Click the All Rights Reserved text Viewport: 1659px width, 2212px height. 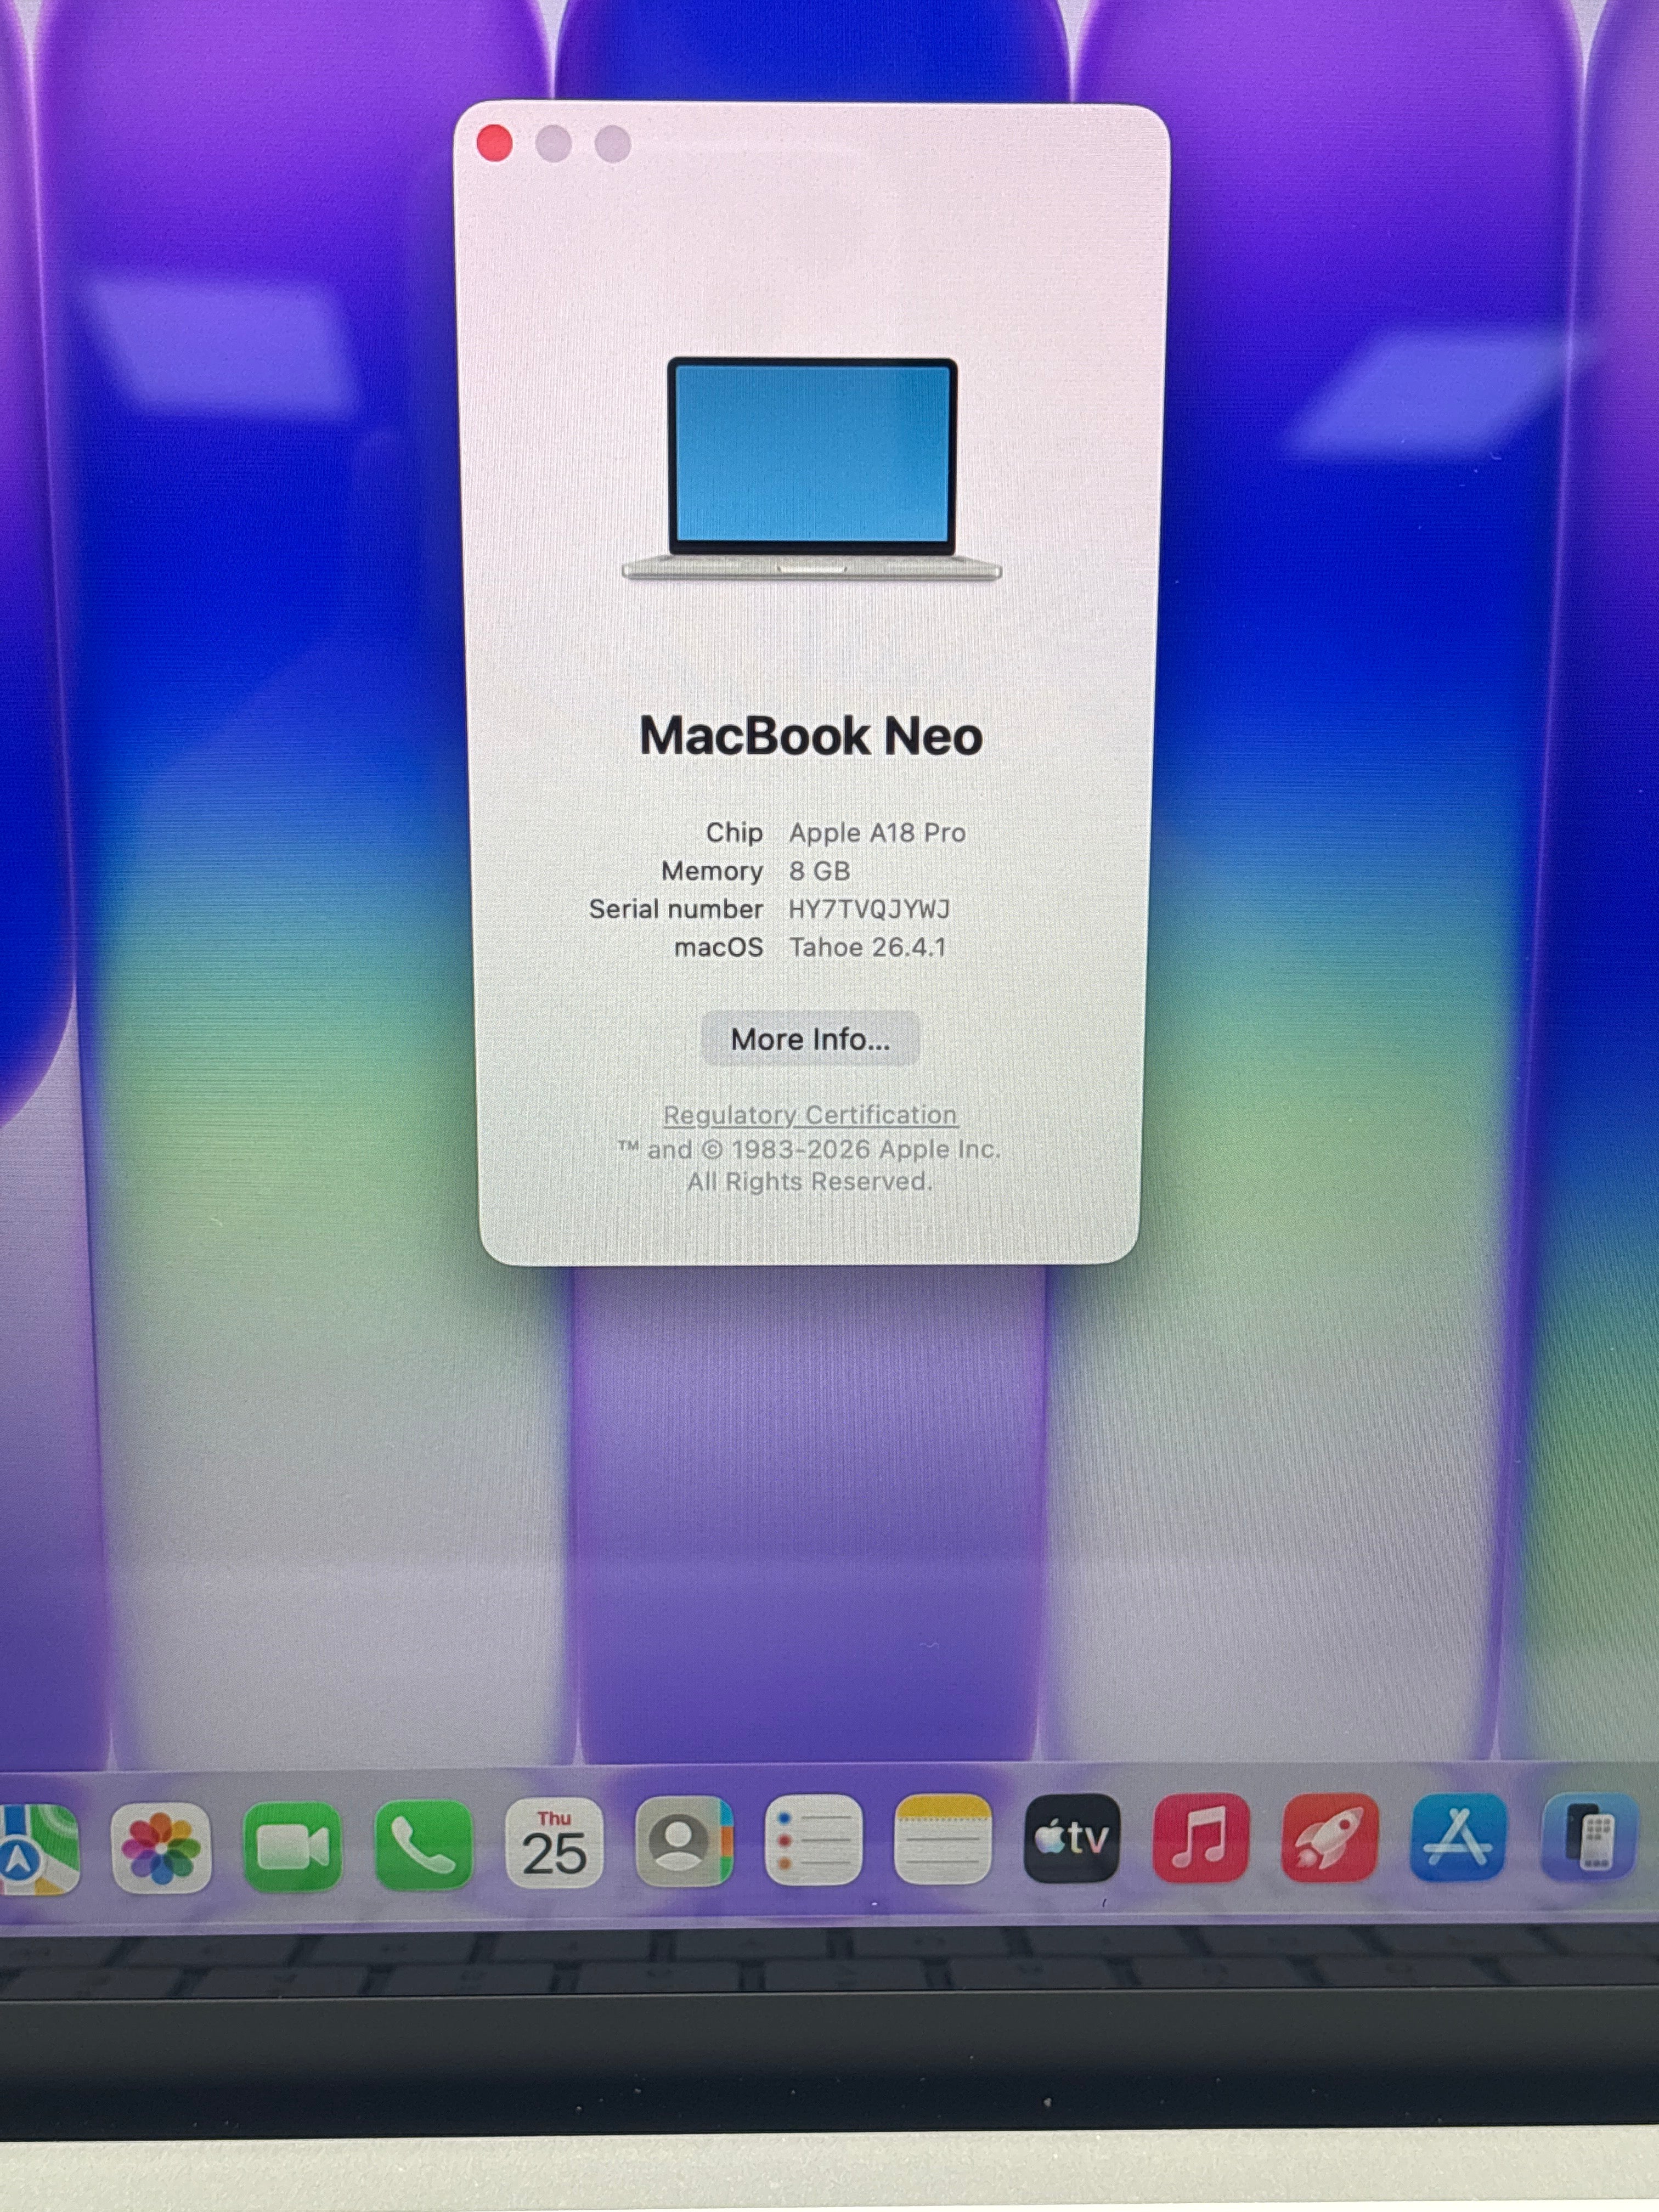pyautogui.click(x=809, y=1182)
